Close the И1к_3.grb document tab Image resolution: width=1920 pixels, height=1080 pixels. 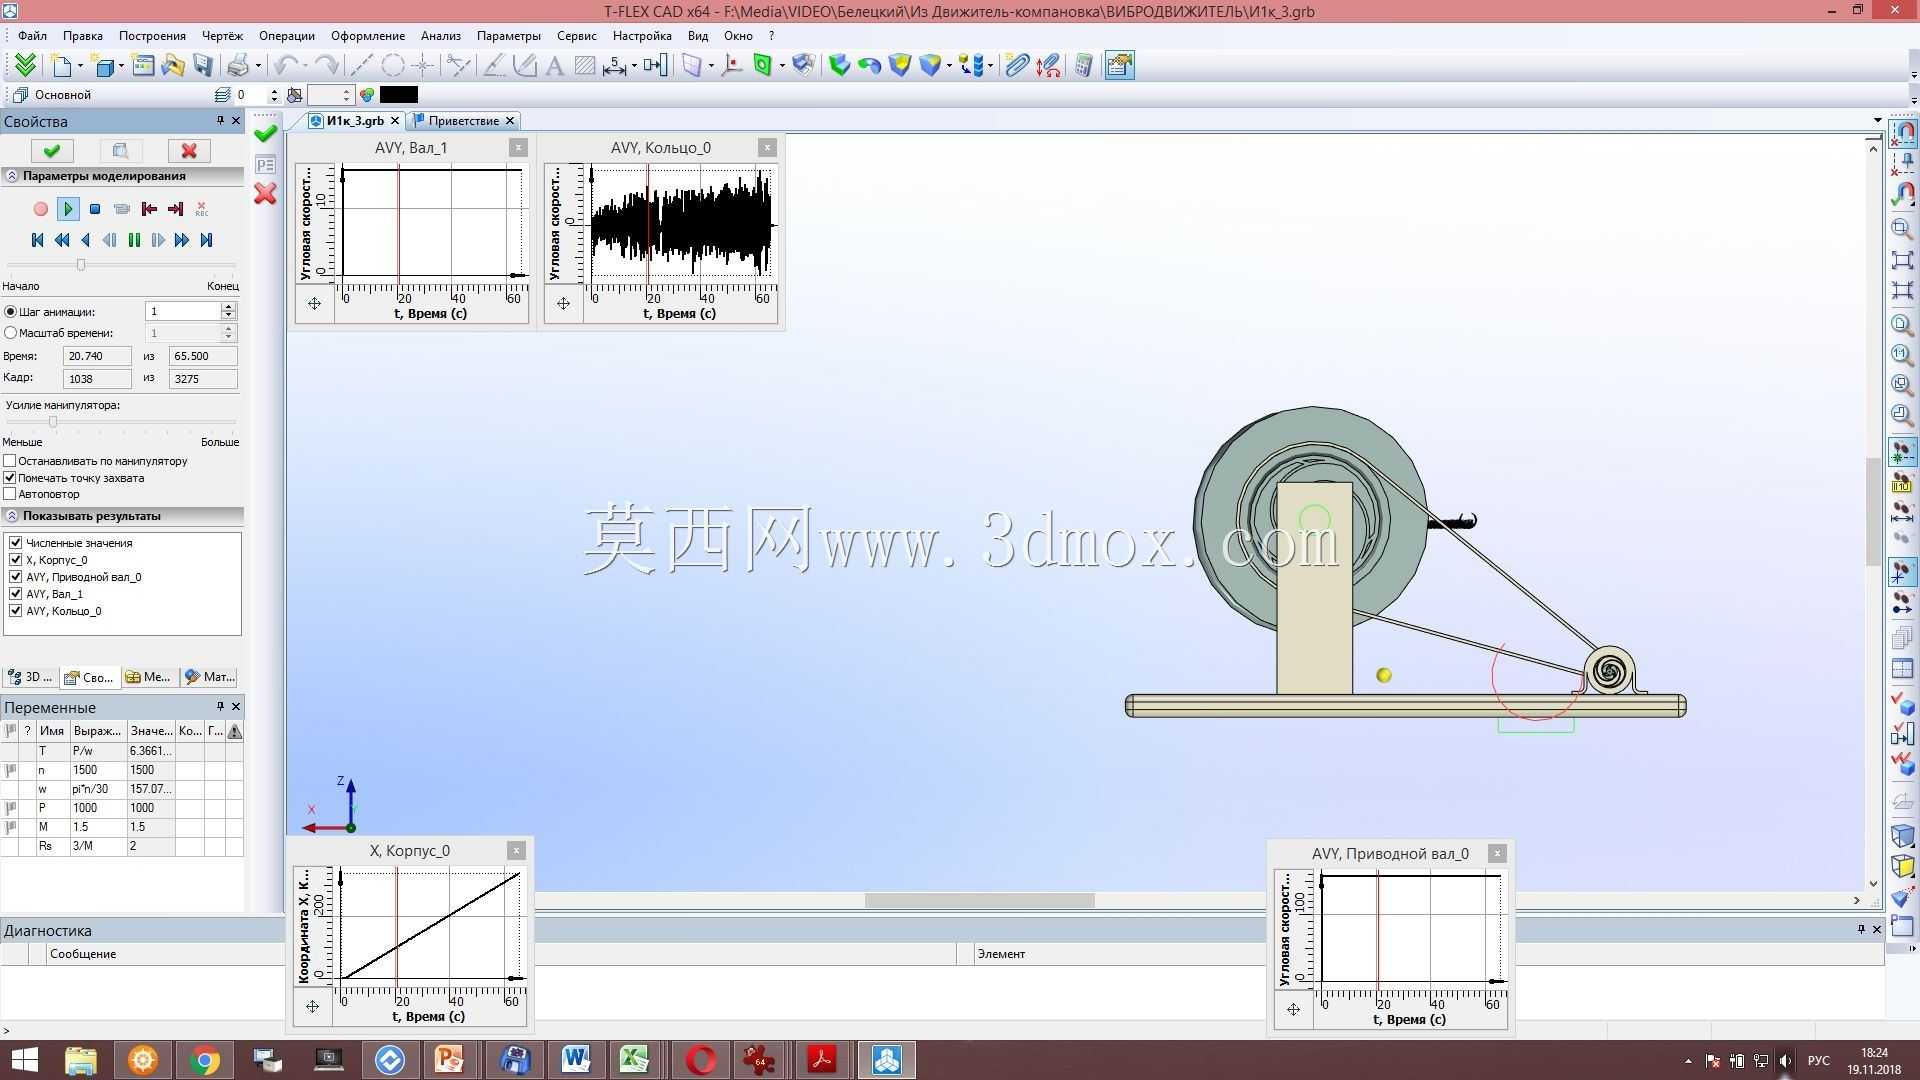click(395, 121)
